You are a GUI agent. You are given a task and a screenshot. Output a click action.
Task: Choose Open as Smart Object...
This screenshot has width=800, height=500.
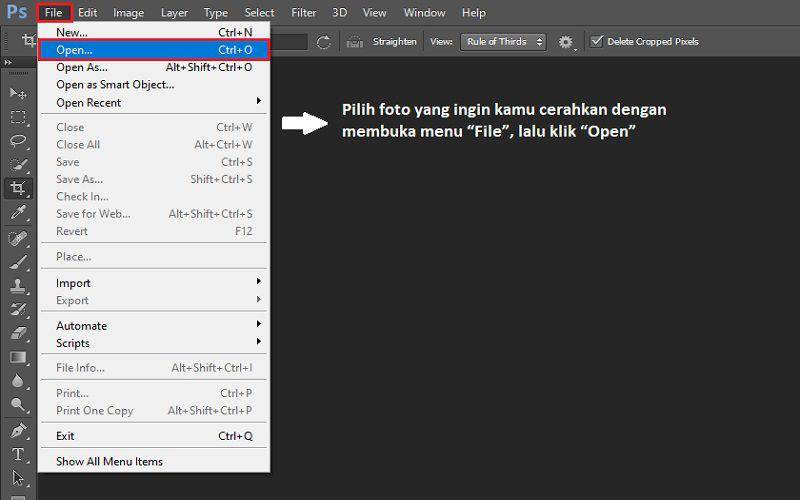click(153, 84)
